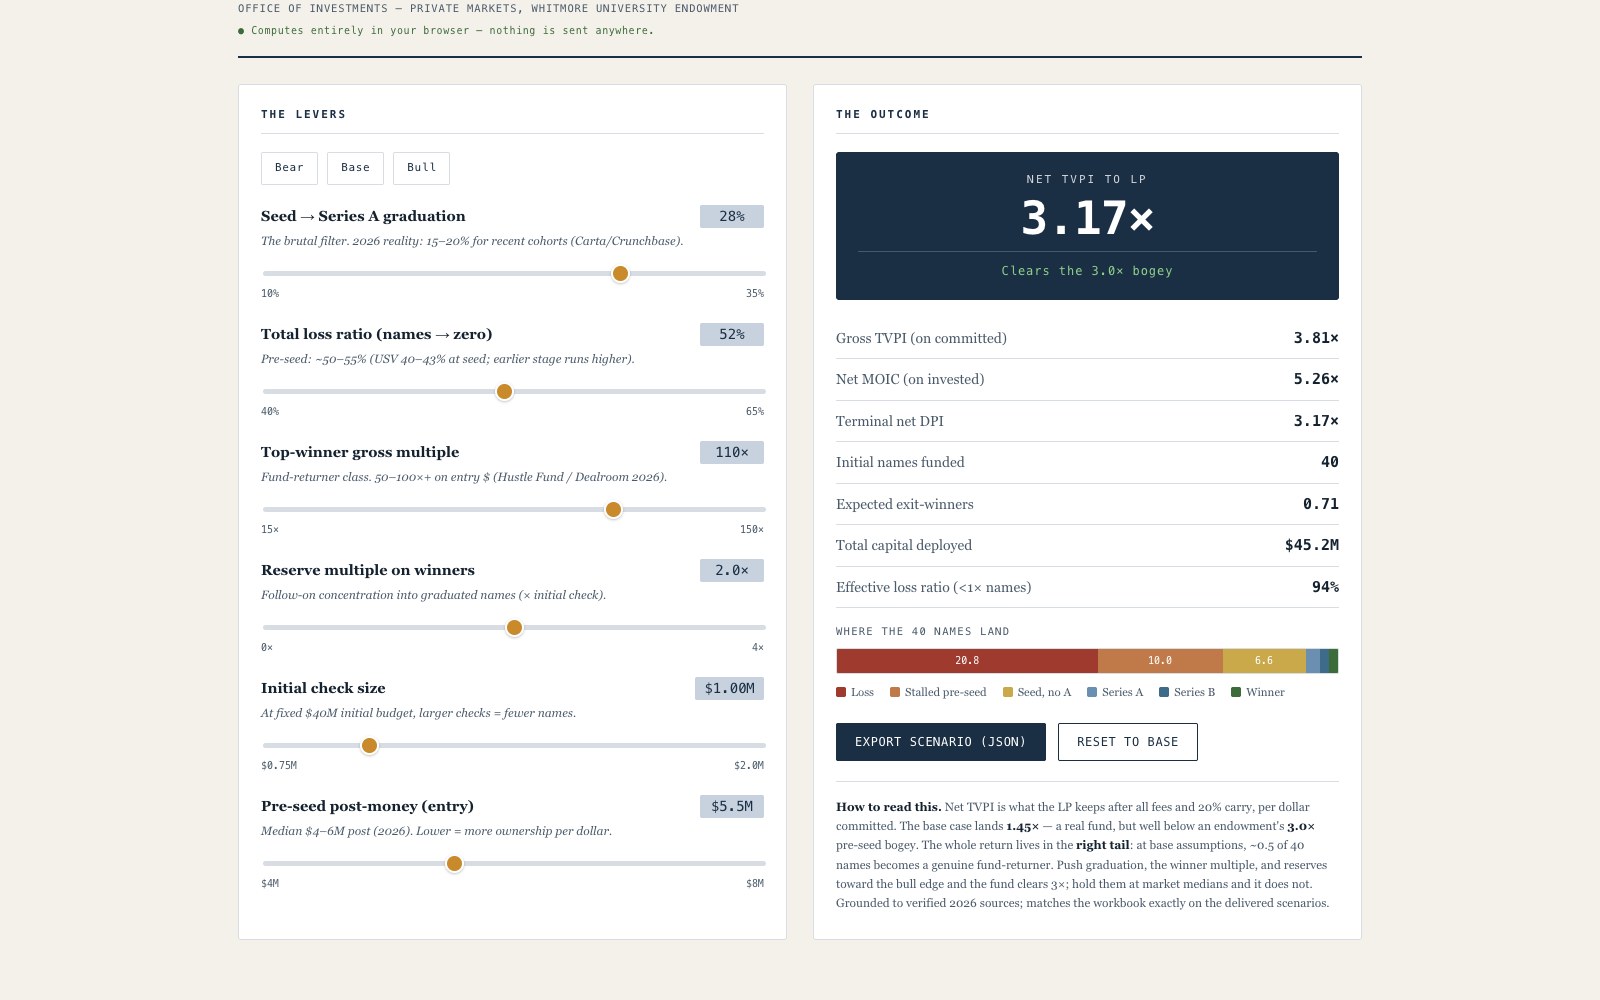
Task: Click the Effective loss ratio value 94%
Action: pyautogui.click(x=1325, y=587)
